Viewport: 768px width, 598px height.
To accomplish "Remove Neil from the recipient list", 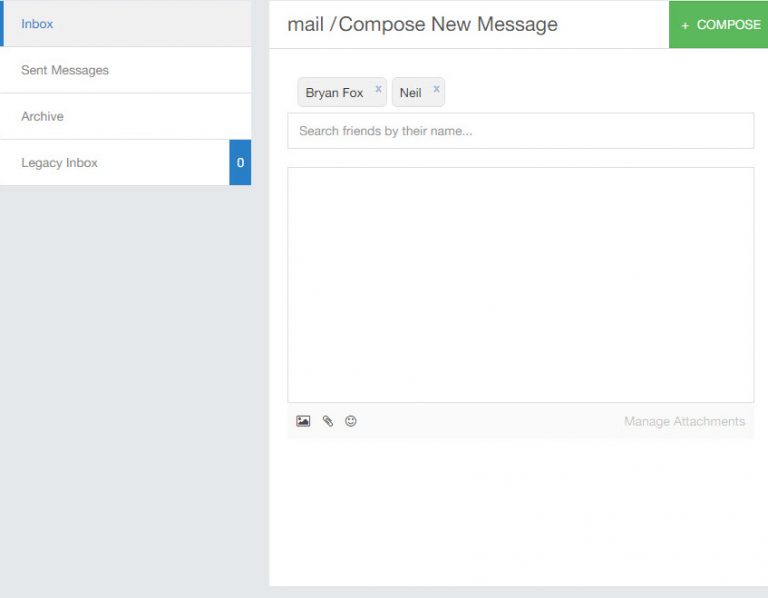I will (436, 89).
